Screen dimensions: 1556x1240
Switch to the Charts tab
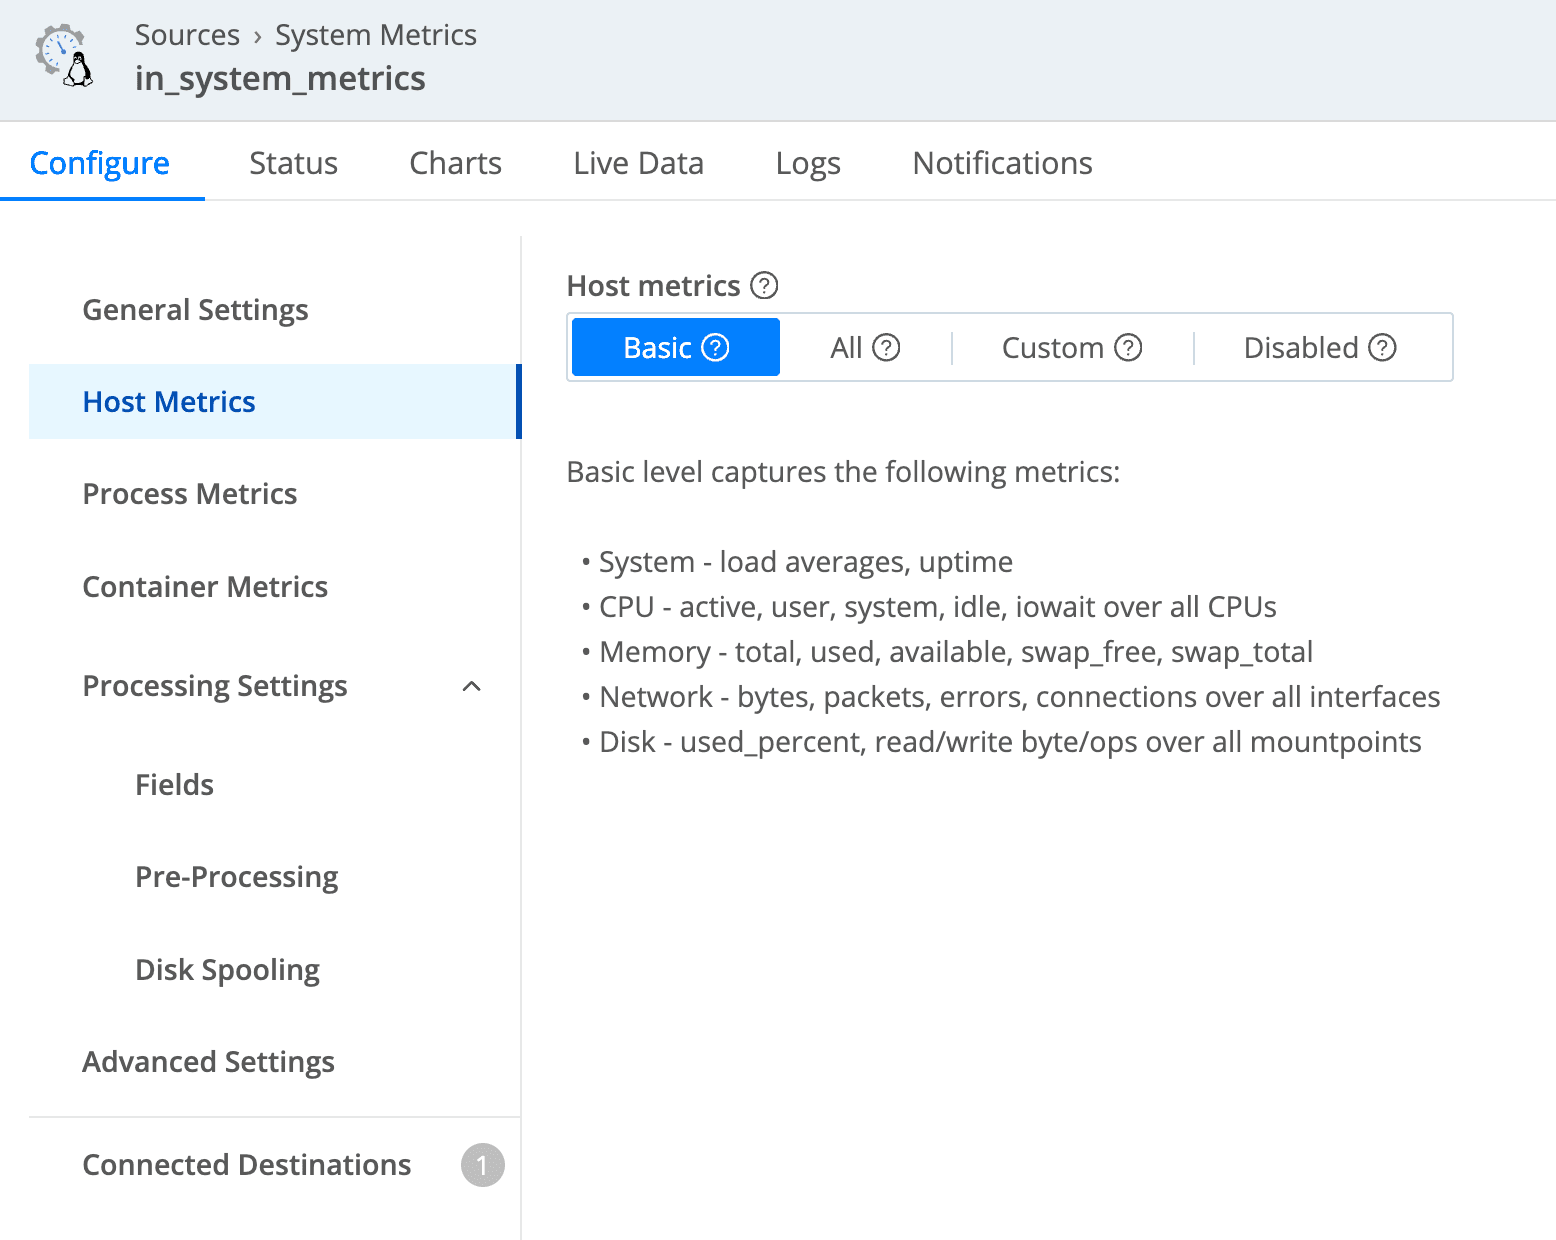(455, 163)
